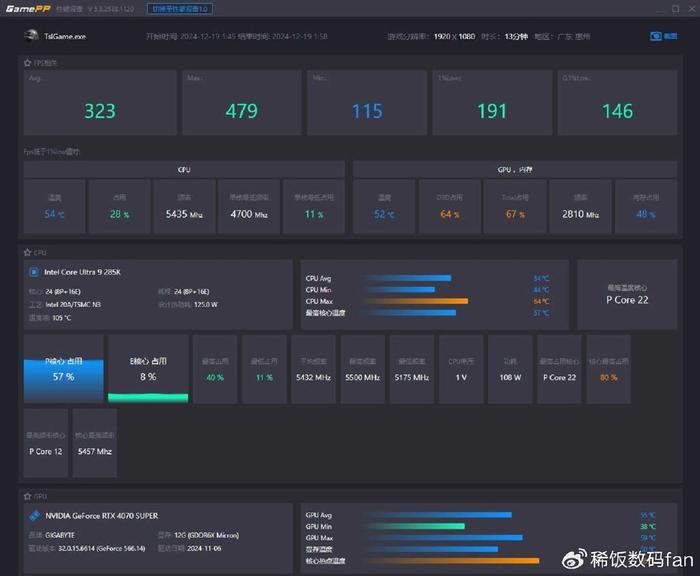The image size is (700, 576).
Task: Click the graphics card icon next to NVIDIA GeForce RTX 4070 SUPER
Action: coord(34,516)
